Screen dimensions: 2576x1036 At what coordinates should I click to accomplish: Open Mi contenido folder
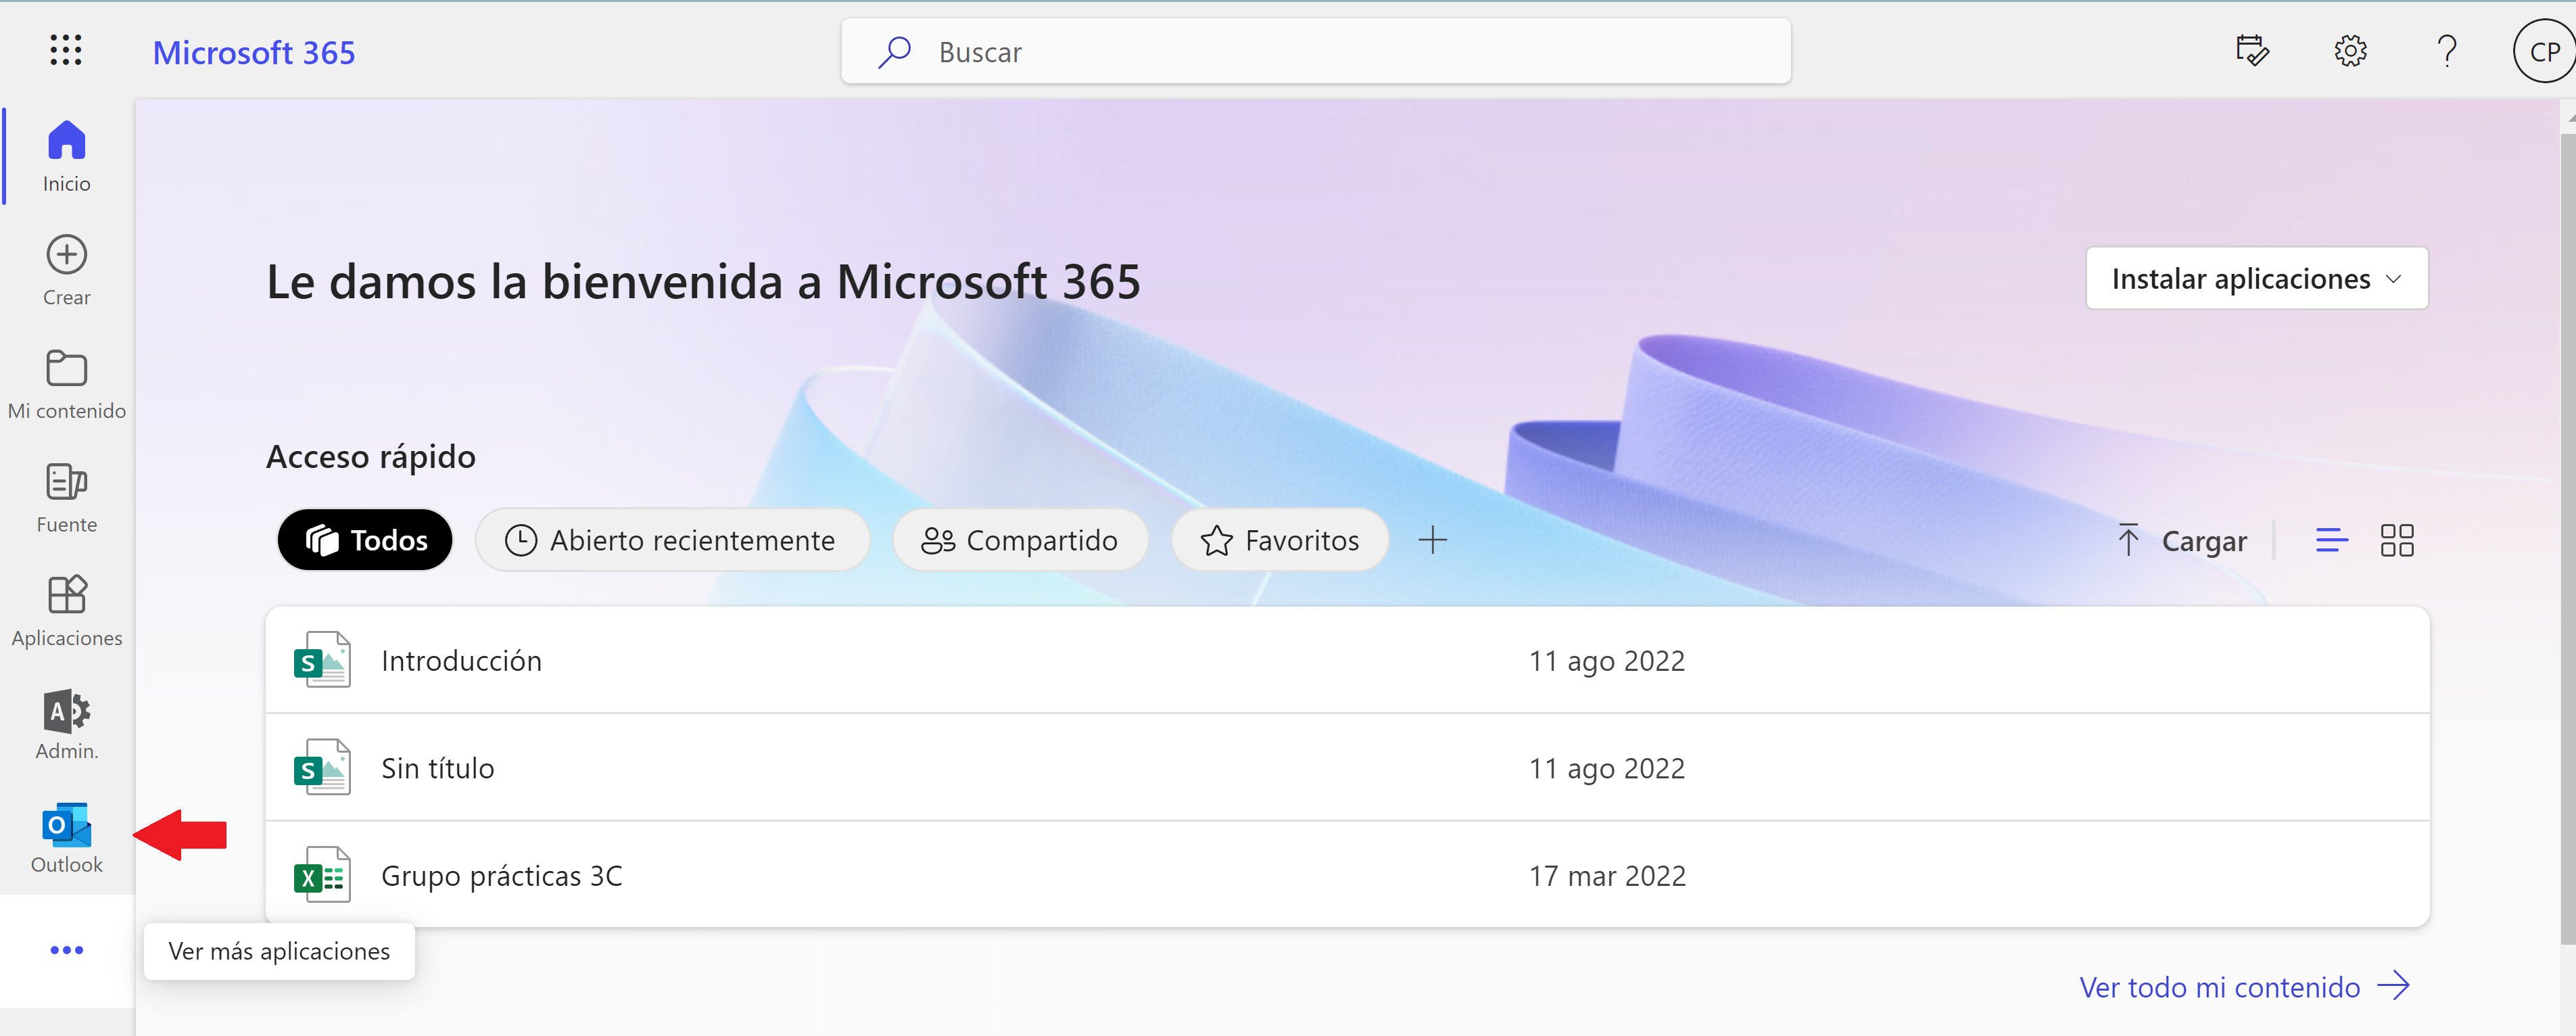tap(66, 384)
